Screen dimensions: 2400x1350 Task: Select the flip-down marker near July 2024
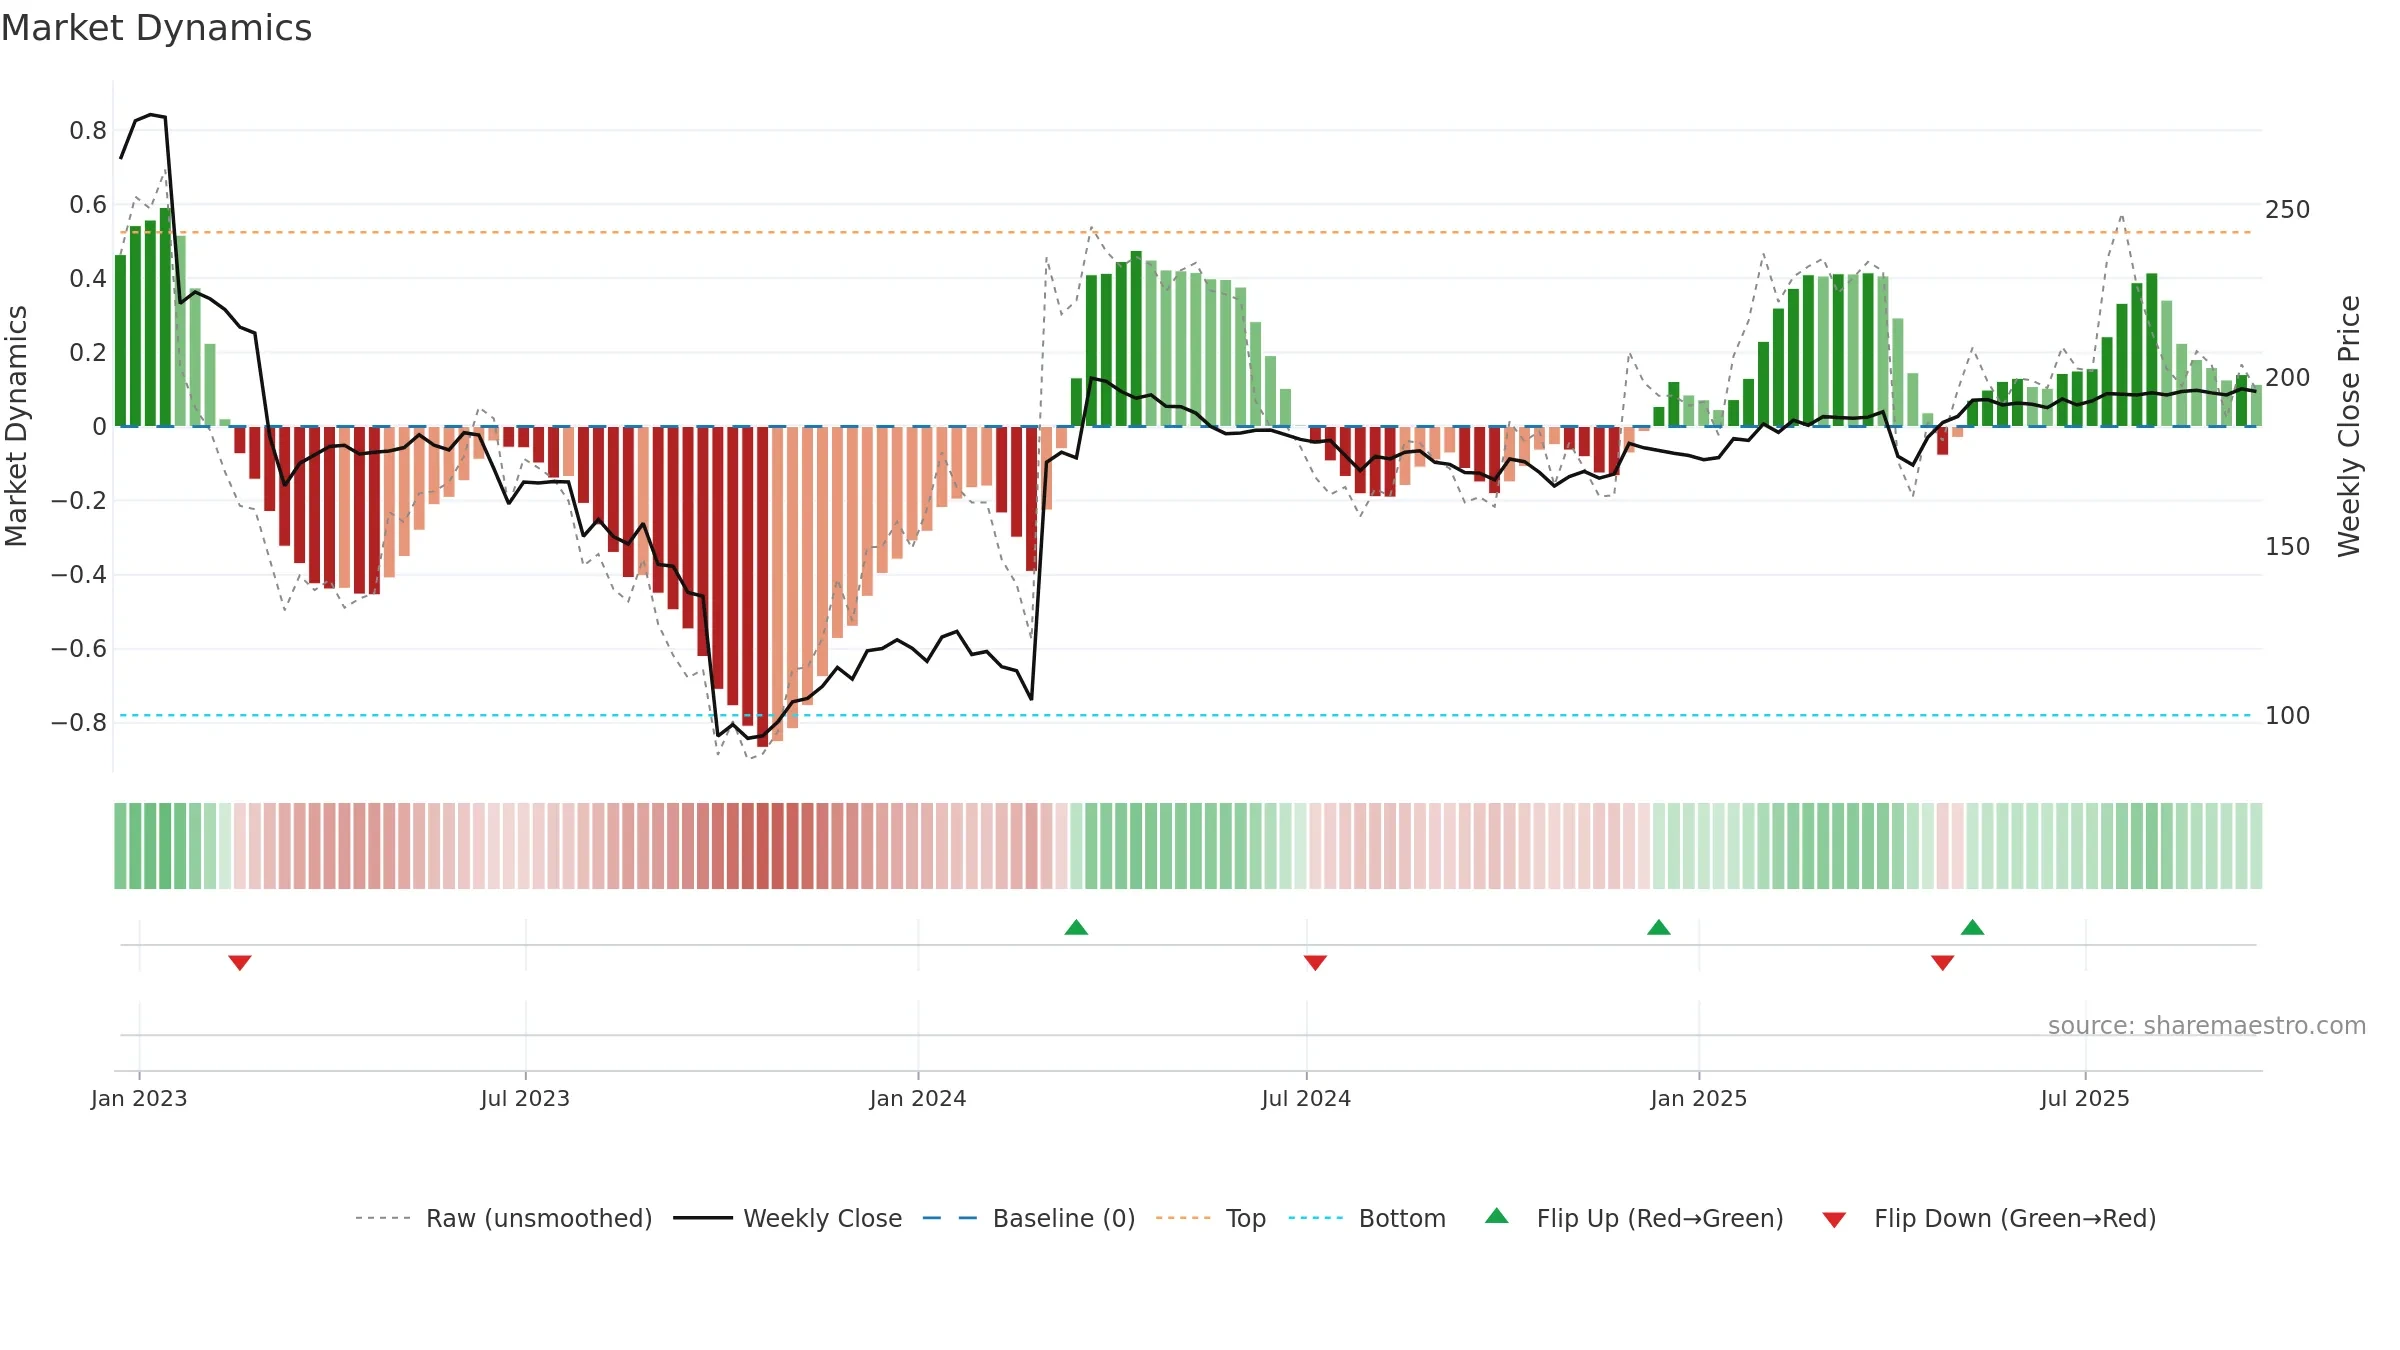pos(1315,962)
